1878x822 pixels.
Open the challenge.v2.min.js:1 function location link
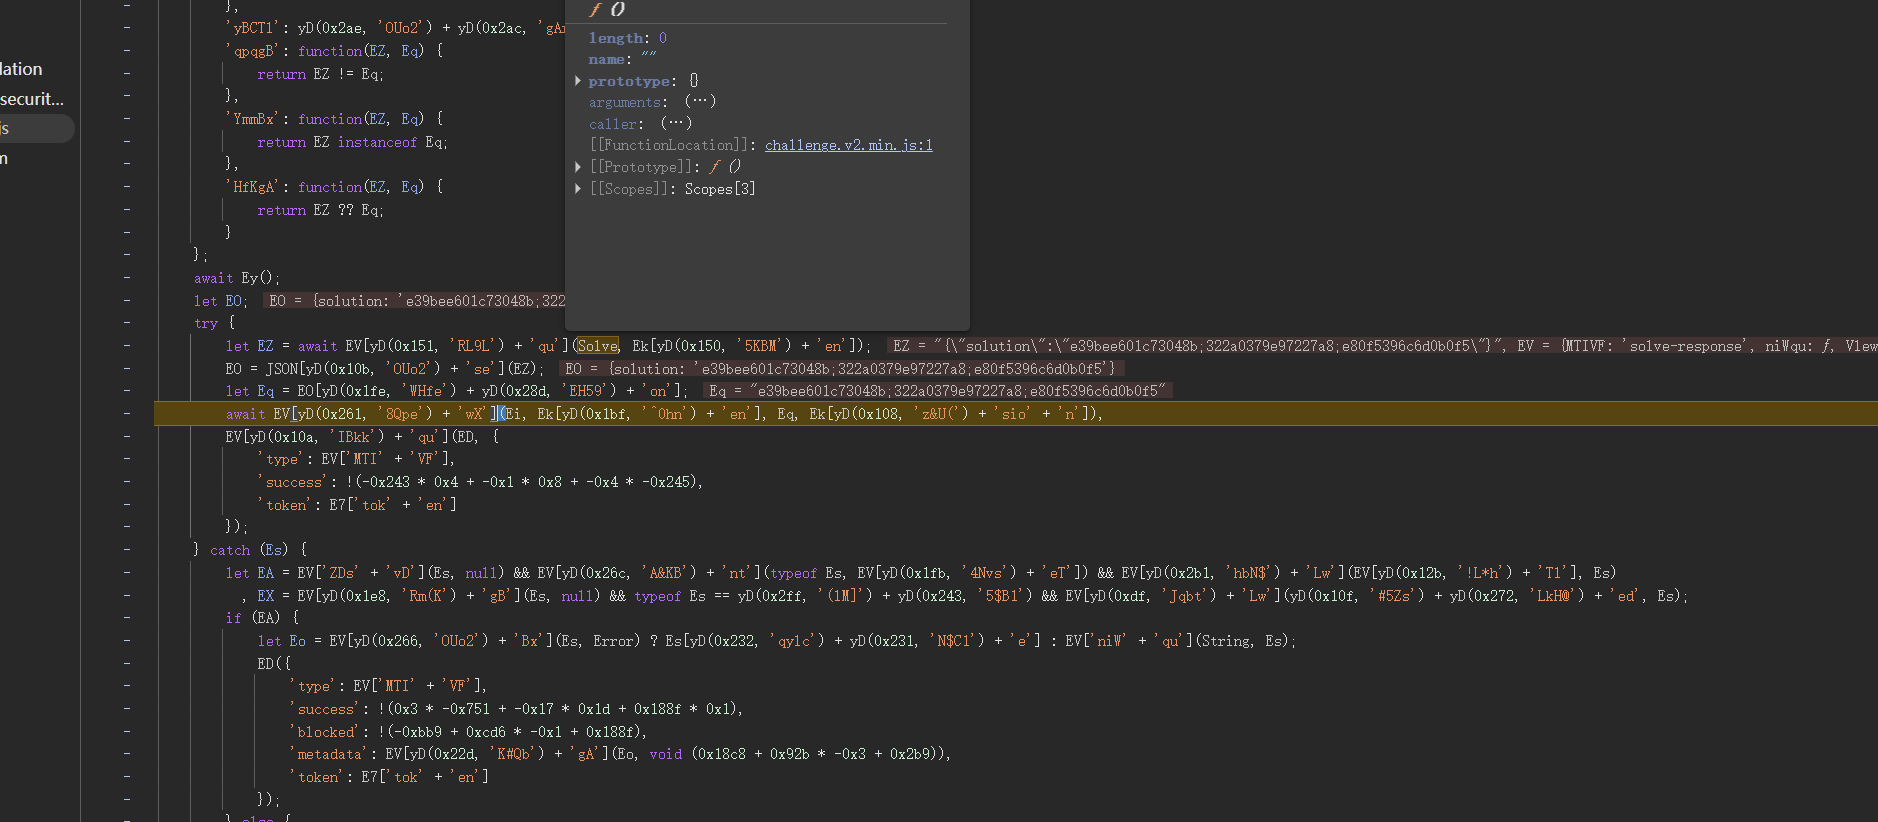[848, 145]
